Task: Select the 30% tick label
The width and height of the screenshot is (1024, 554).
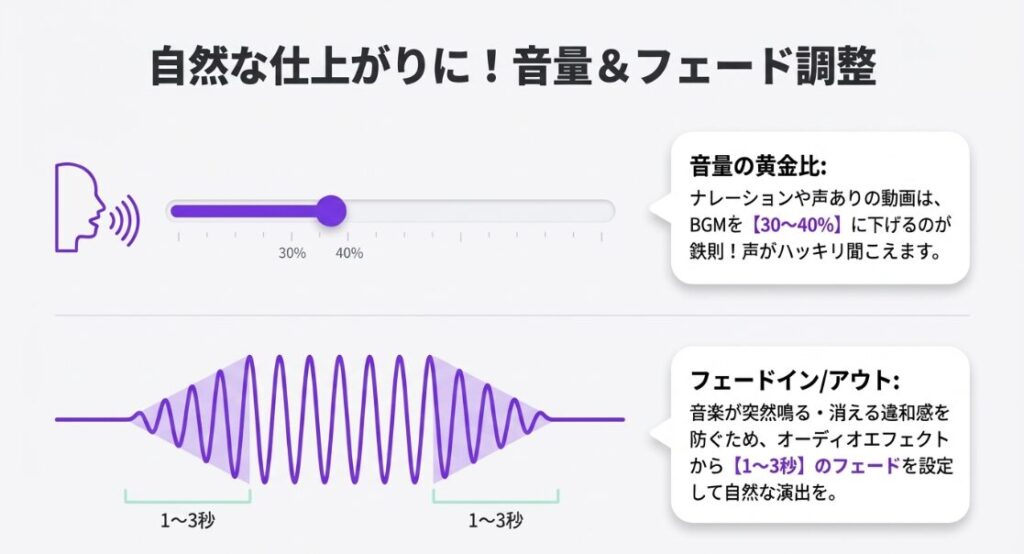Action: 292,253
